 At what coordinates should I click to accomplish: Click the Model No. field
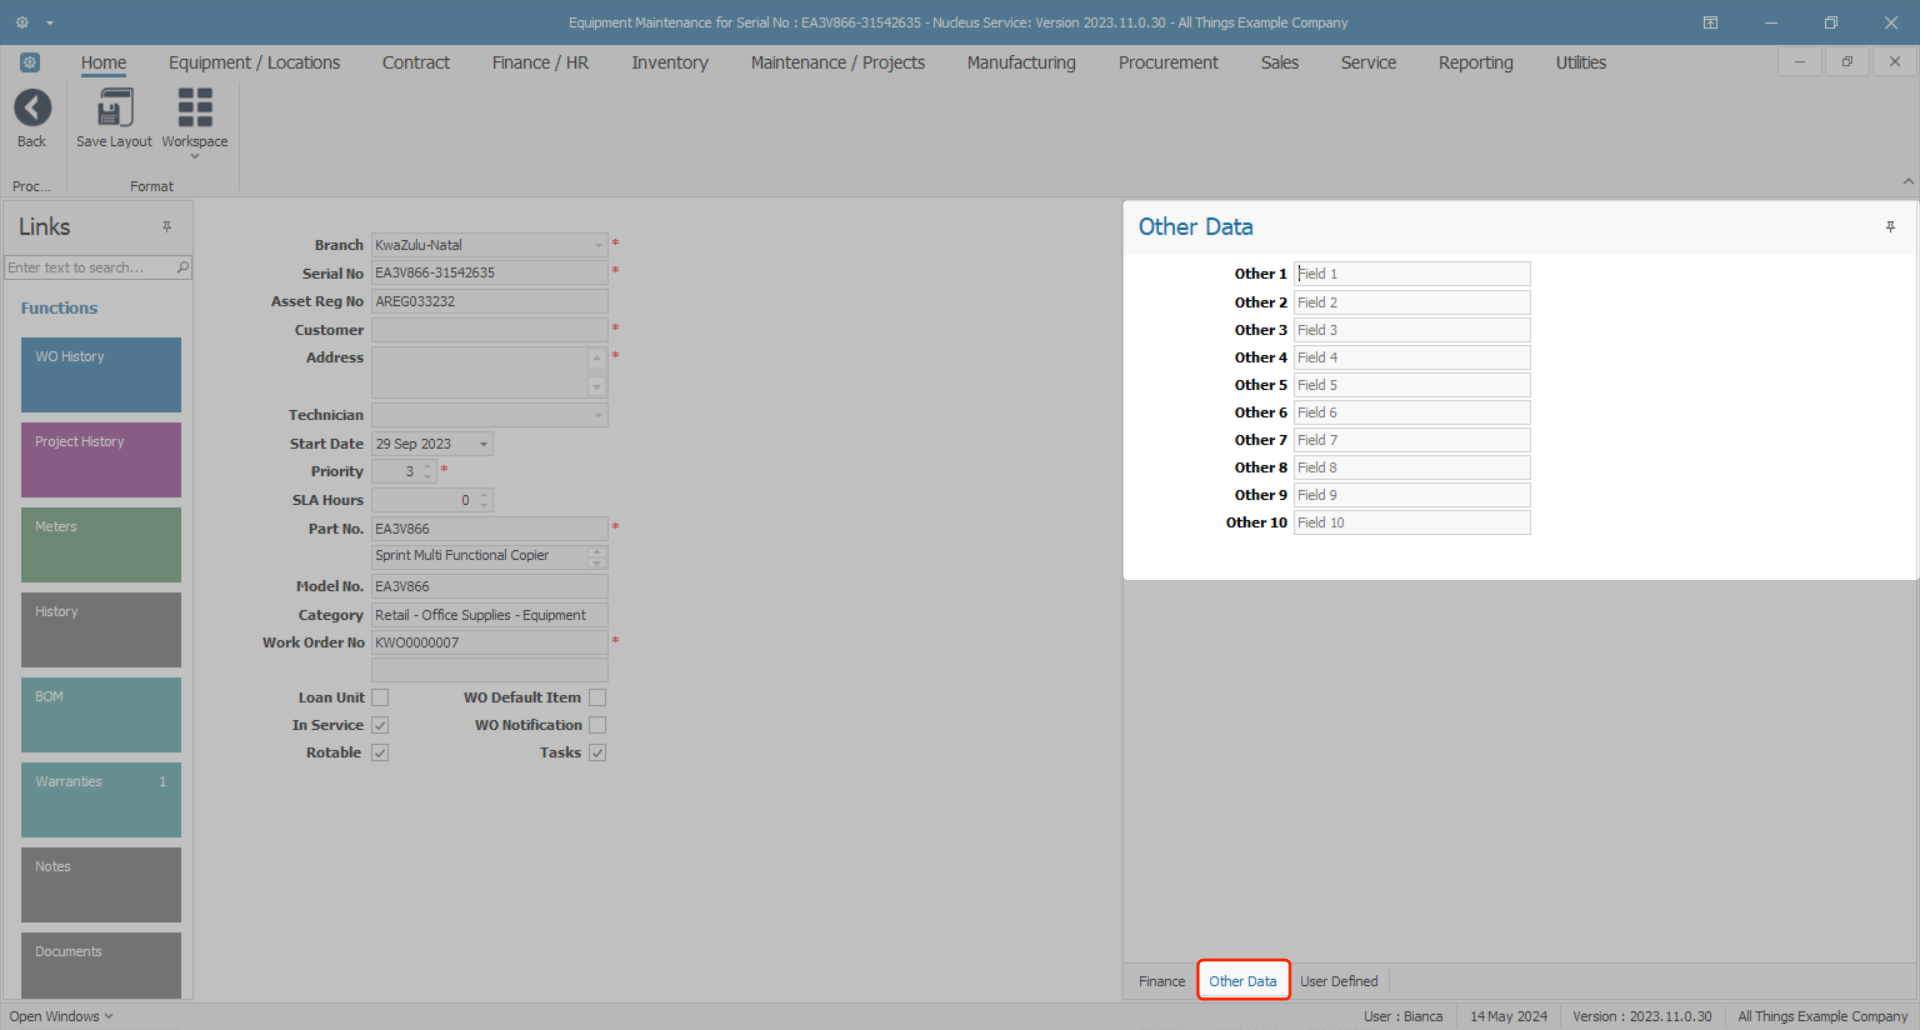click(x=490, y=587)
